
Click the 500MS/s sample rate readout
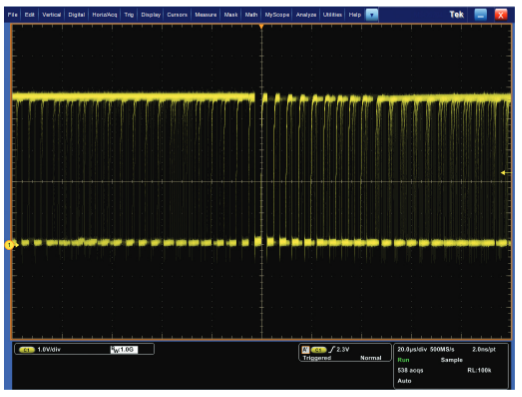coord(442,350)
